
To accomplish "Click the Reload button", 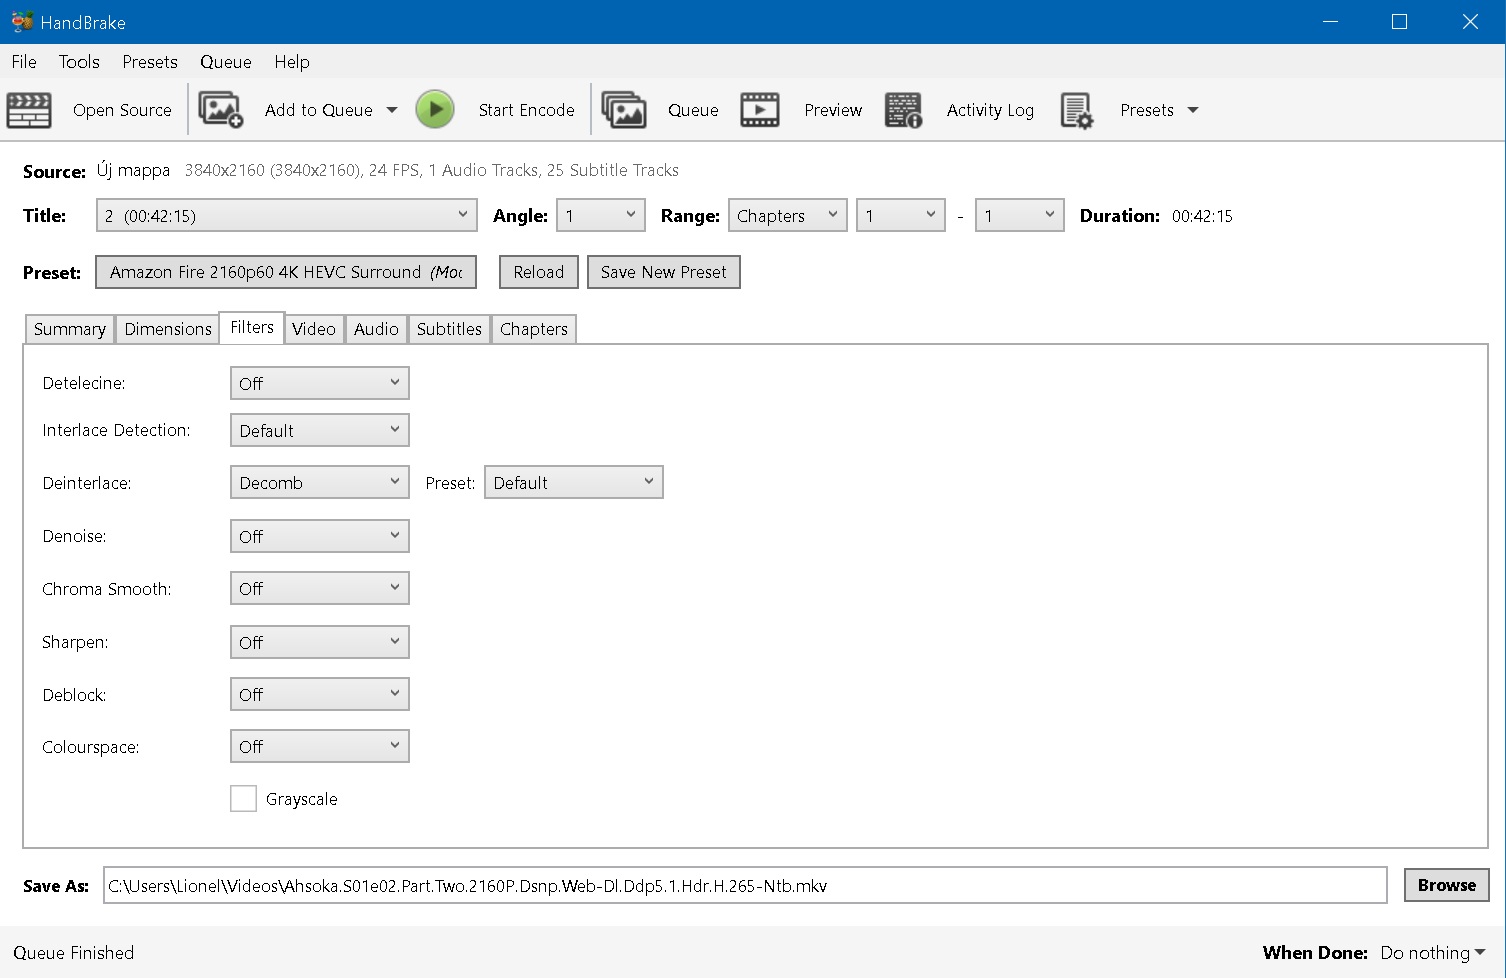I will pyautogui.click(x=539, y=272).
